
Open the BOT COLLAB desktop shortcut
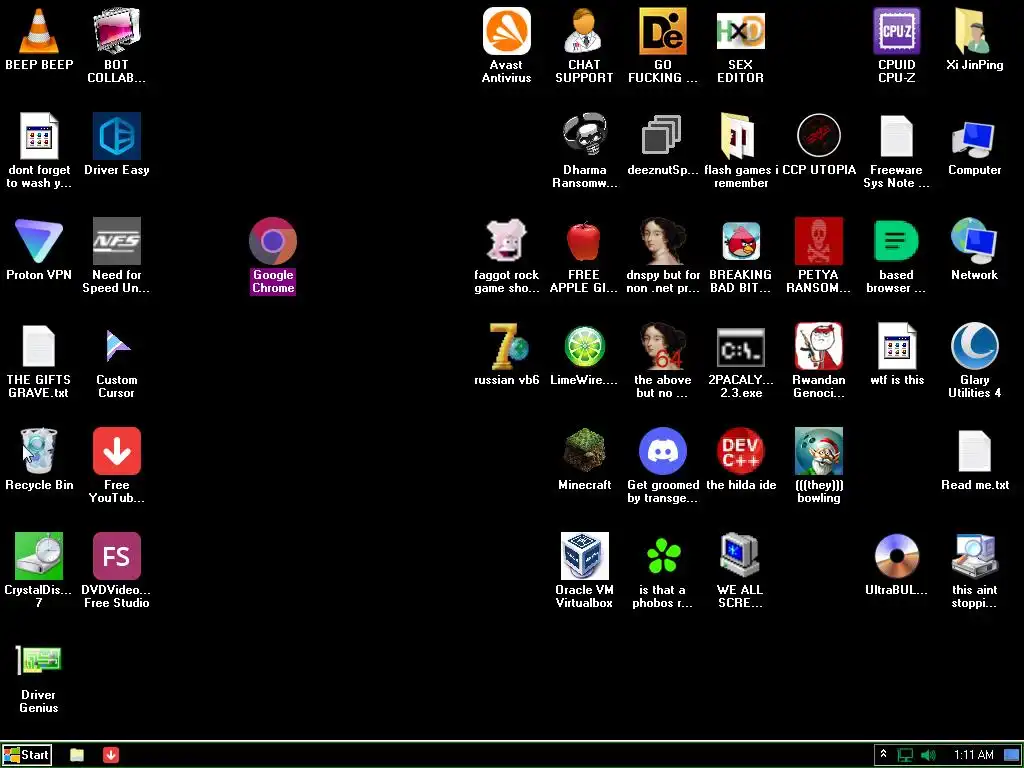point(116,31)
